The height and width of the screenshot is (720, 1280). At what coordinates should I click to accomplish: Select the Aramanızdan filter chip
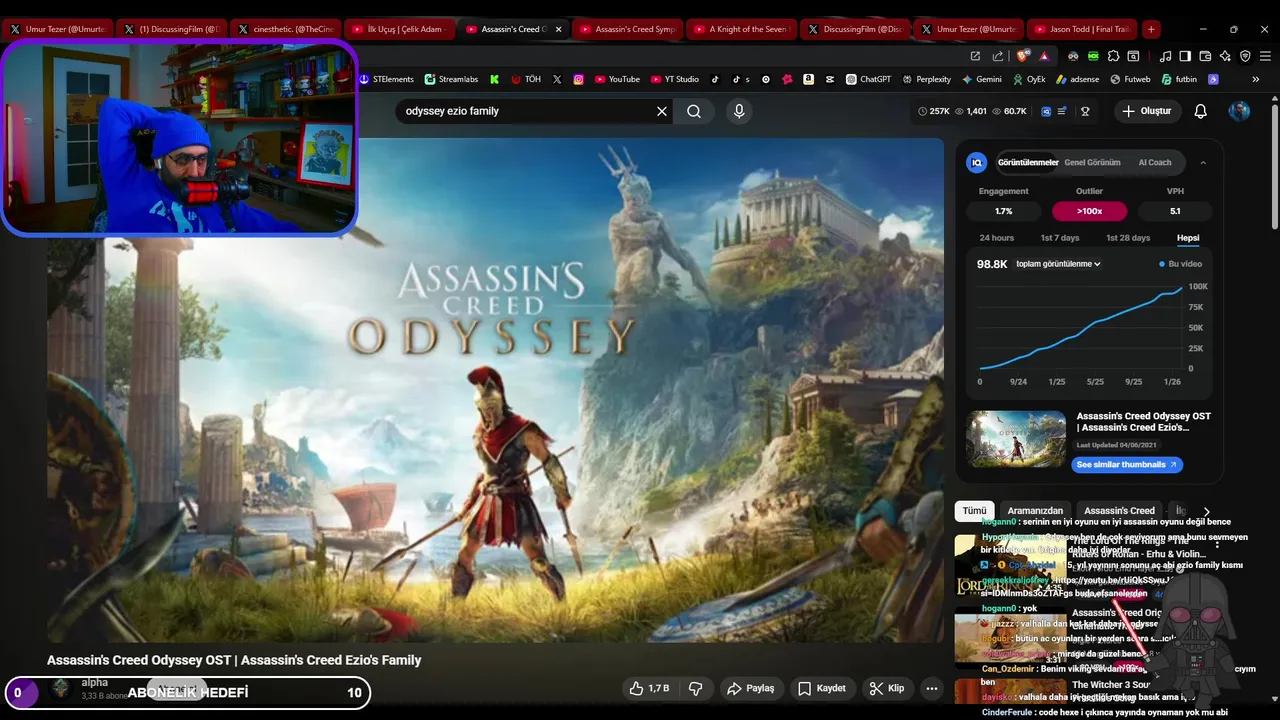click(1035, 511)
